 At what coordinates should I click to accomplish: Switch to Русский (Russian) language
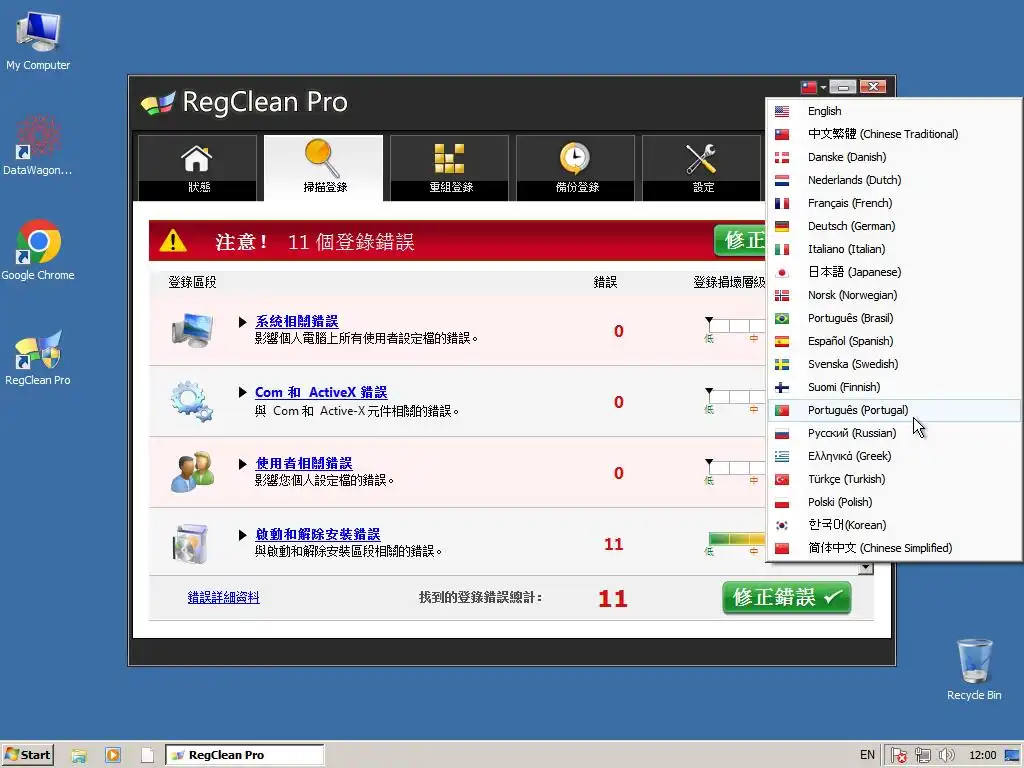pos(894,433)
